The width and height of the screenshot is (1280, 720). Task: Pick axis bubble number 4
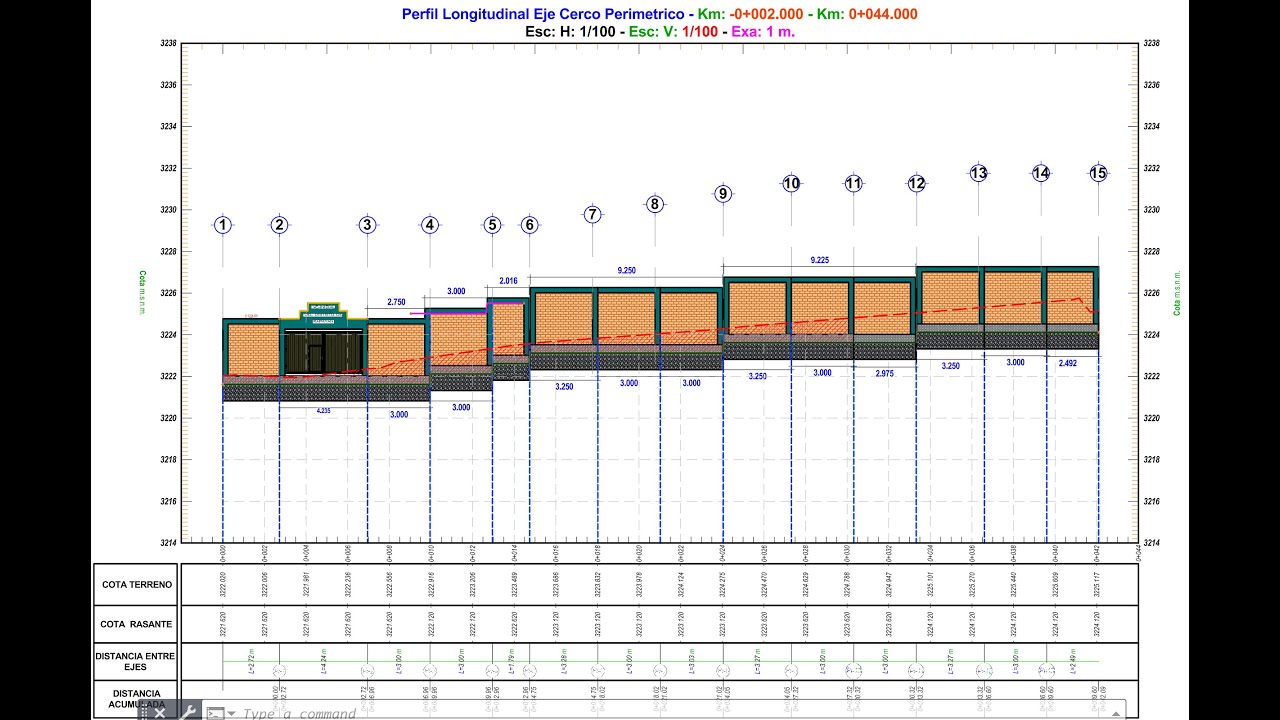click(430, 225)
